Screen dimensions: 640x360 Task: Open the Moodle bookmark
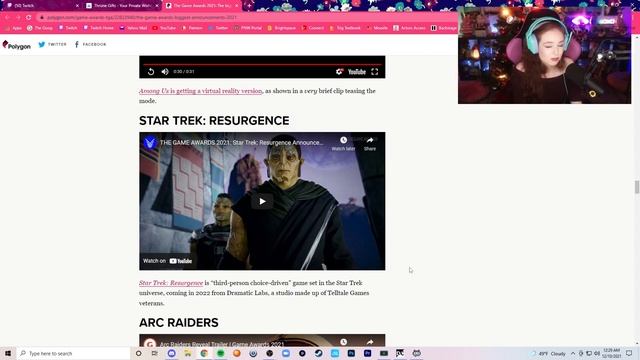pyautogui.click(x=377, y=28)
